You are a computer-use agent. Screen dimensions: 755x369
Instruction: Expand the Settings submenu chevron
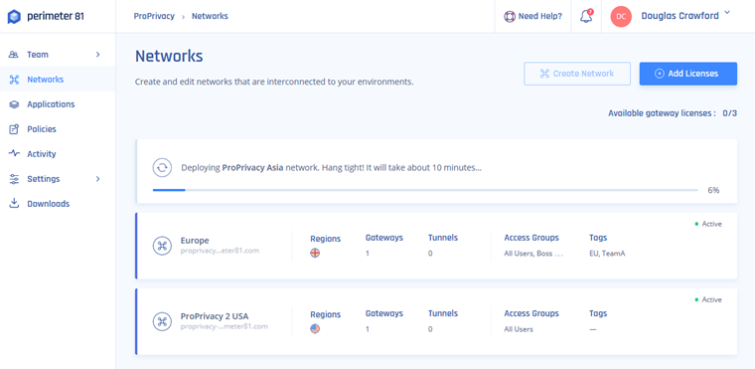(98, 179)
